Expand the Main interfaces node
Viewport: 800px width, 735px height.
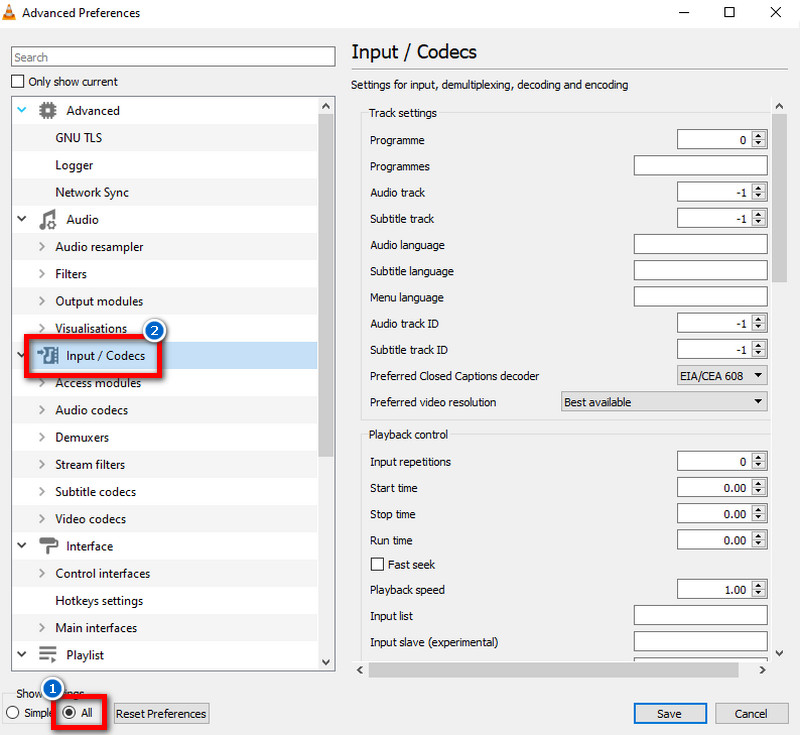(x=42, y=627)
